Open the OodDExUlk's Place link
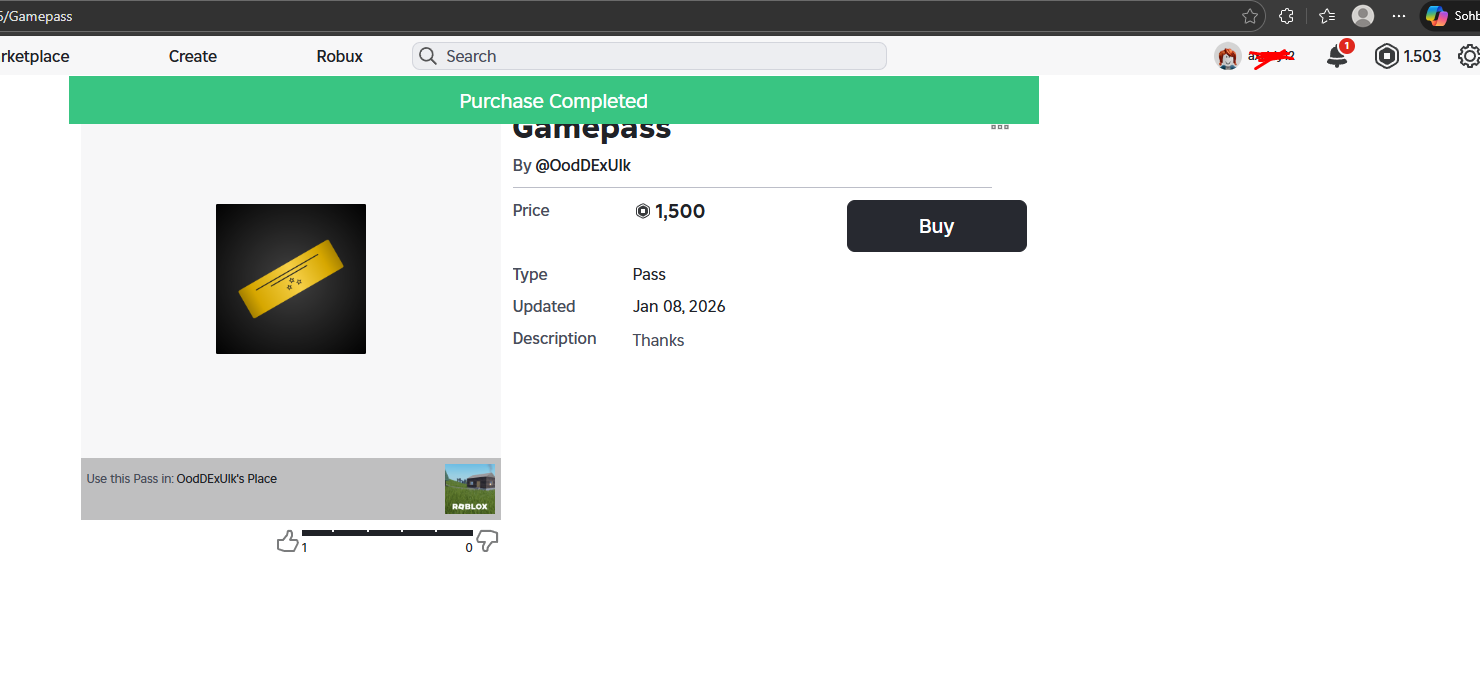 click(x=227, y=479)
